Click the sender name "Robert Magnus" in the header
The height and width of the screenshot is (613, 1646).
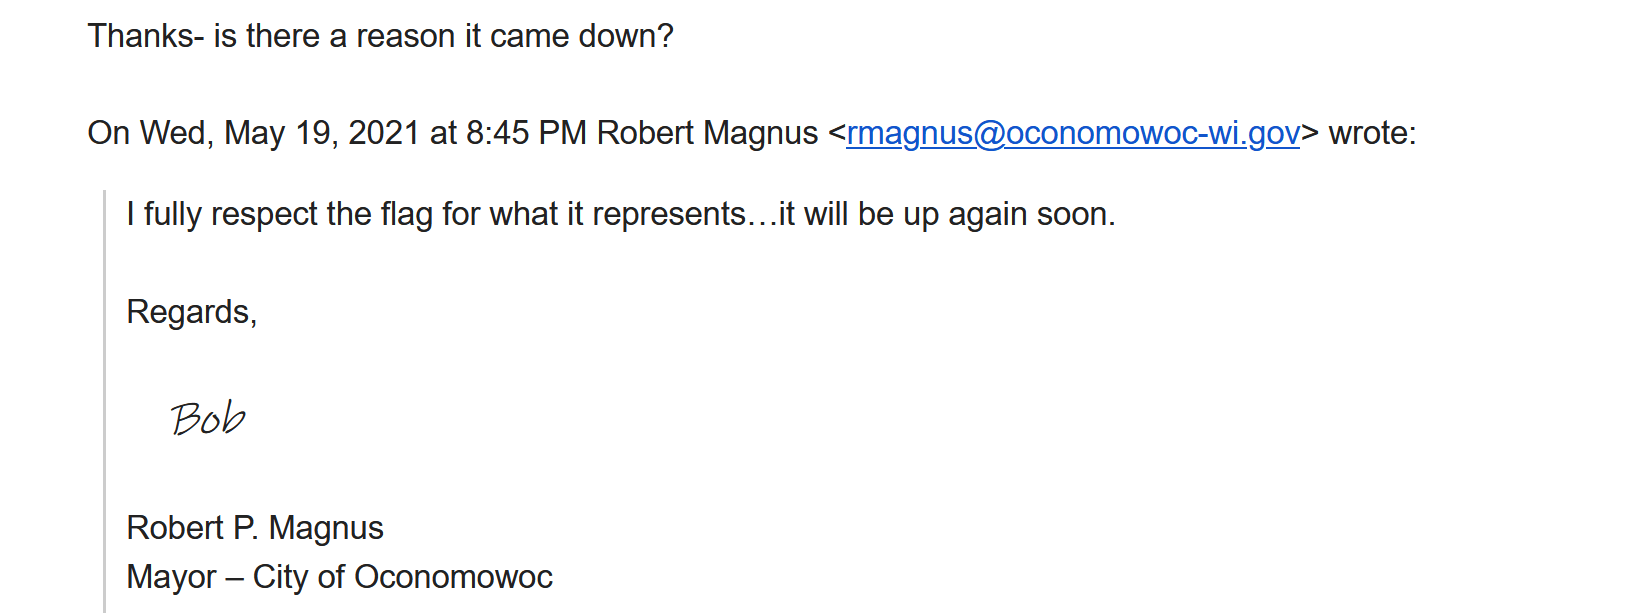[x=707, y=133]
